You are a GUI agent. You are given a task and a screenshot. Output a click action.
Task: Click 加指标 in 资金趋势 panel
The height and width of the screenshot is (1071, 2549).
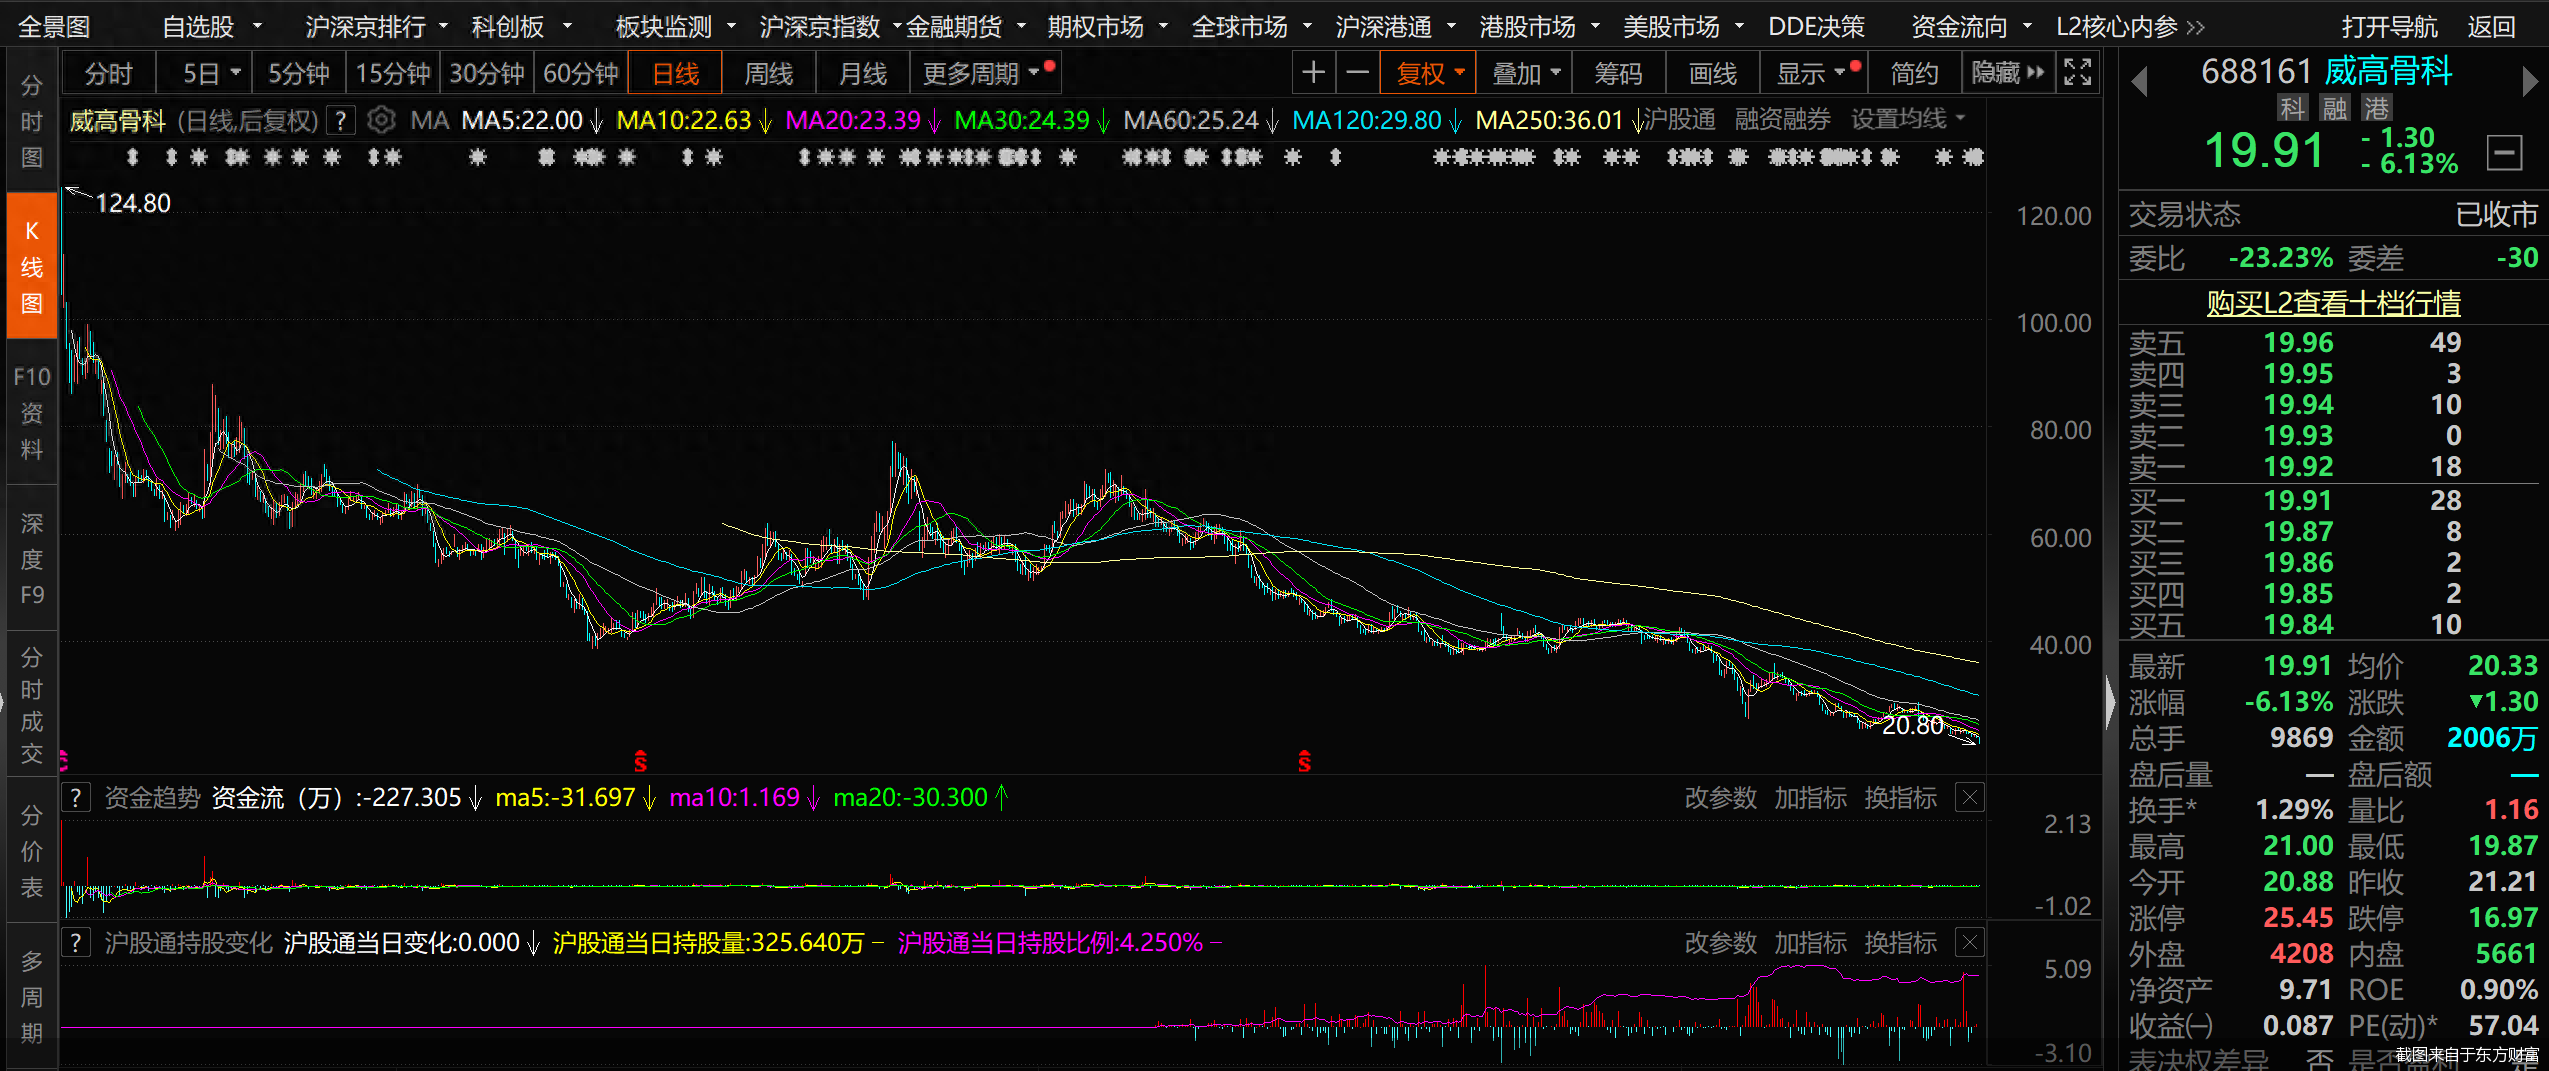pos(1810,798)
